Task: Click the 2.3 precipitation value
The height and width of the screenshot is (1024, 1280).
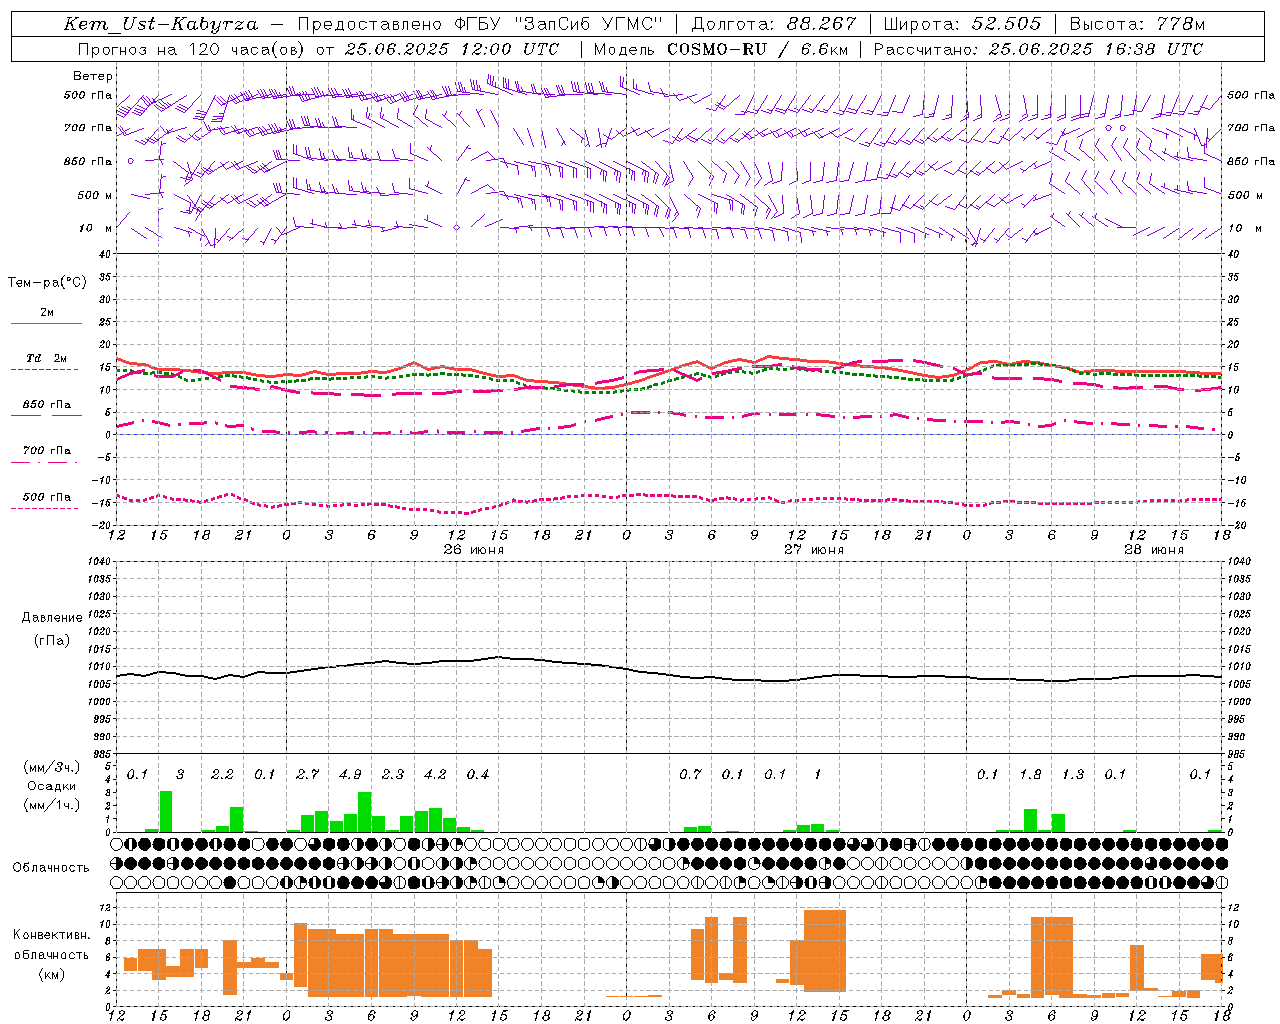Action: [x=393, y=775]
